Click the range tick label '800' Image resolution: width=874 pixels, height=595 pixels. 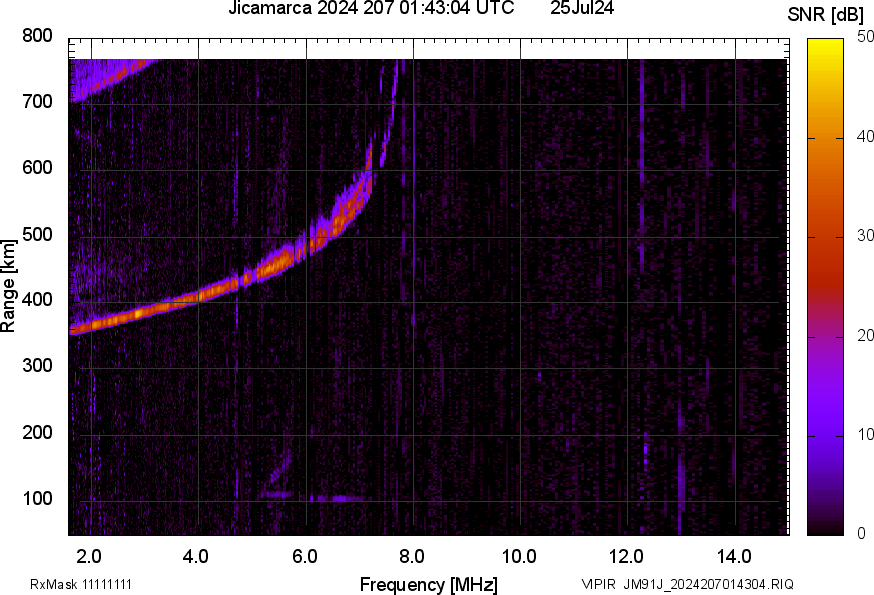(37, 36)
